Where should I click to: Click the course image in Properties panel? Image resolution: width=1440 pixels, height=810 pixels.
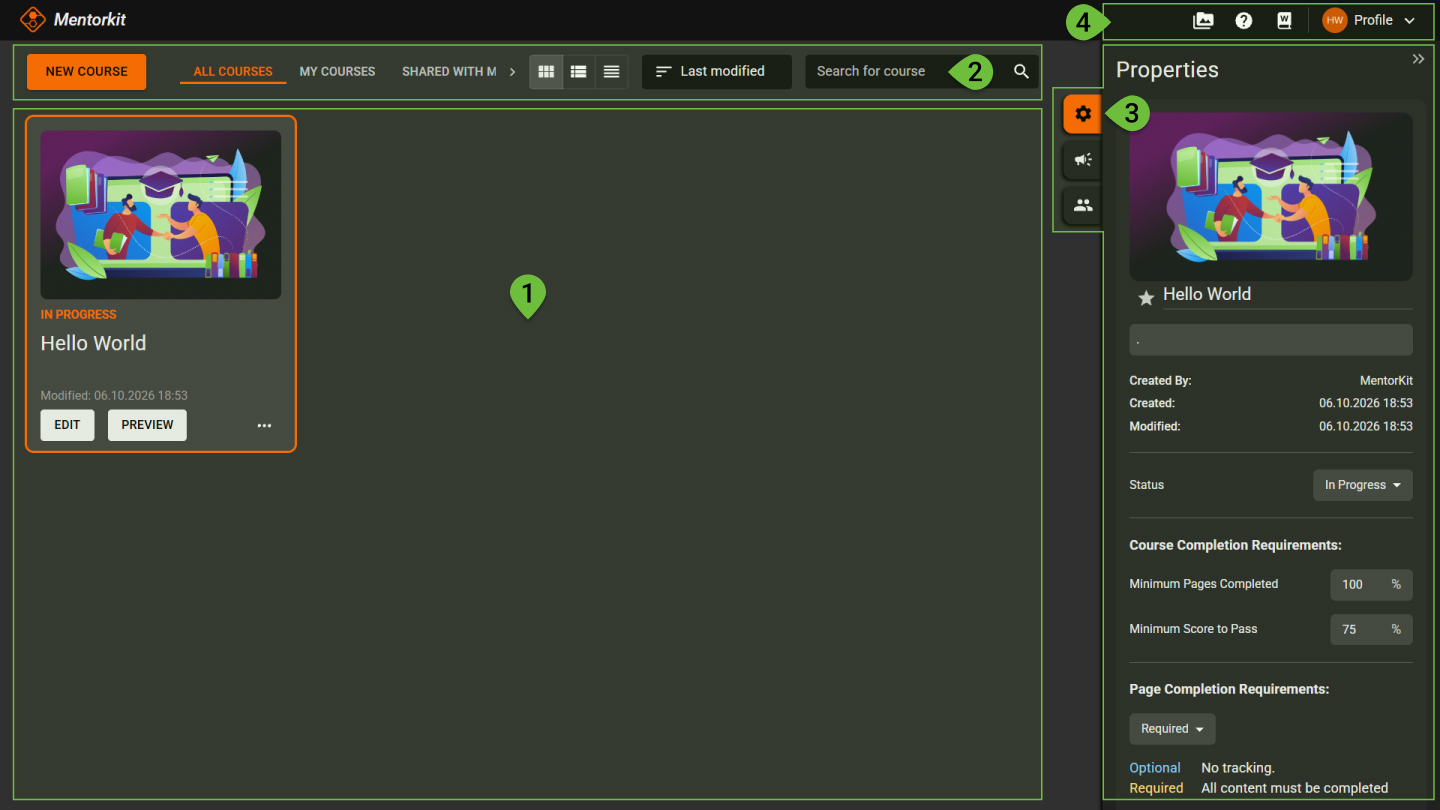(1271, 197)
